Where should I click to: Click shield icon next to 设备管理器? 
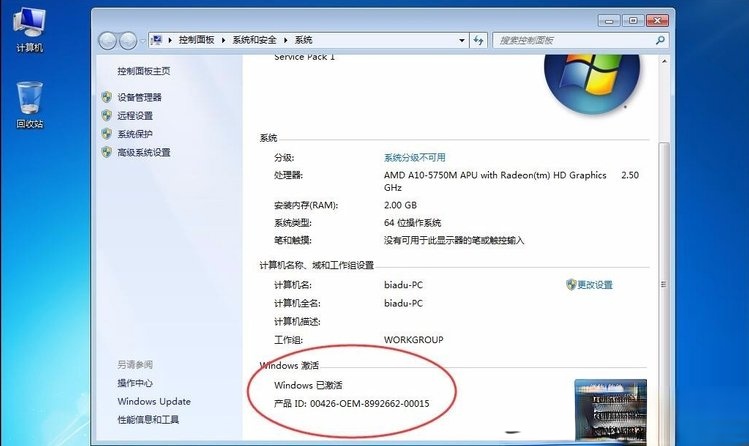point(107,97)
